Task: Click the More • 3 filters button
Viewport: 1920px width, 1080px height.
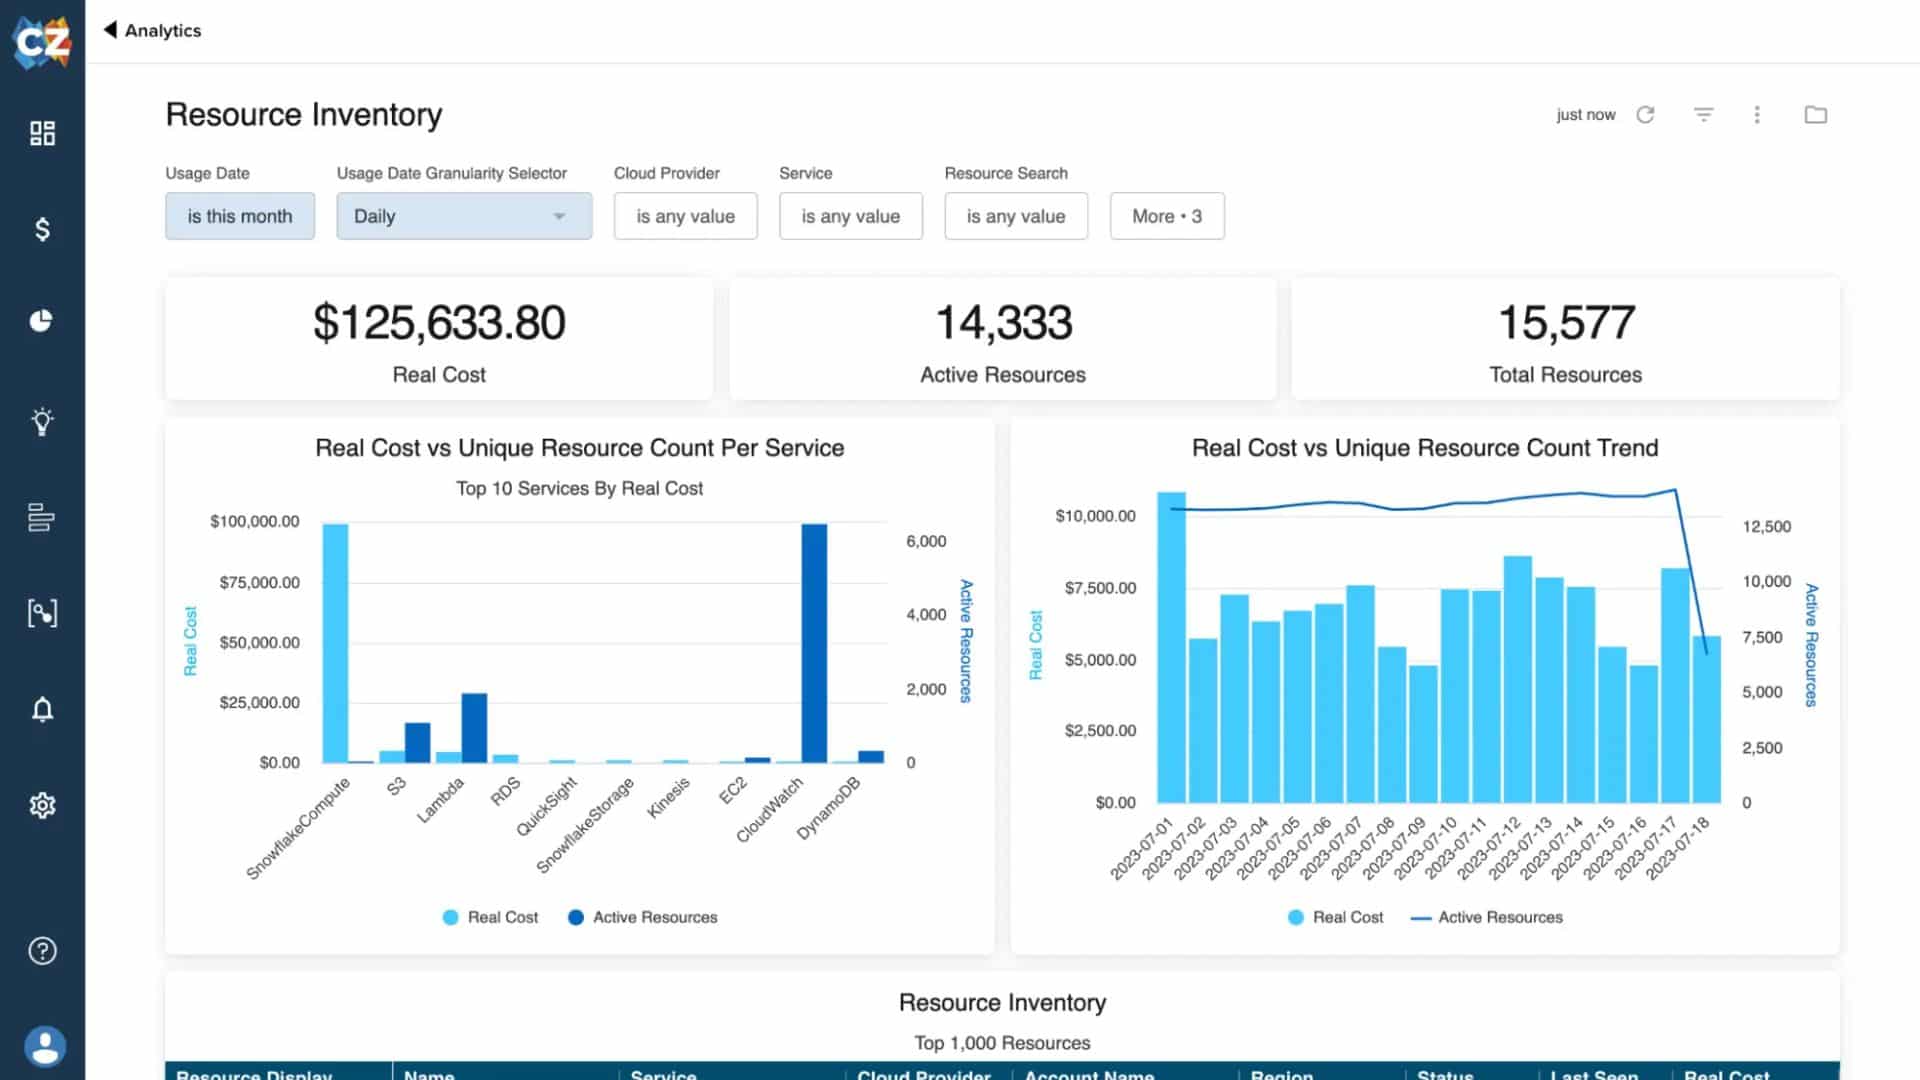Action: (1166, 216)
